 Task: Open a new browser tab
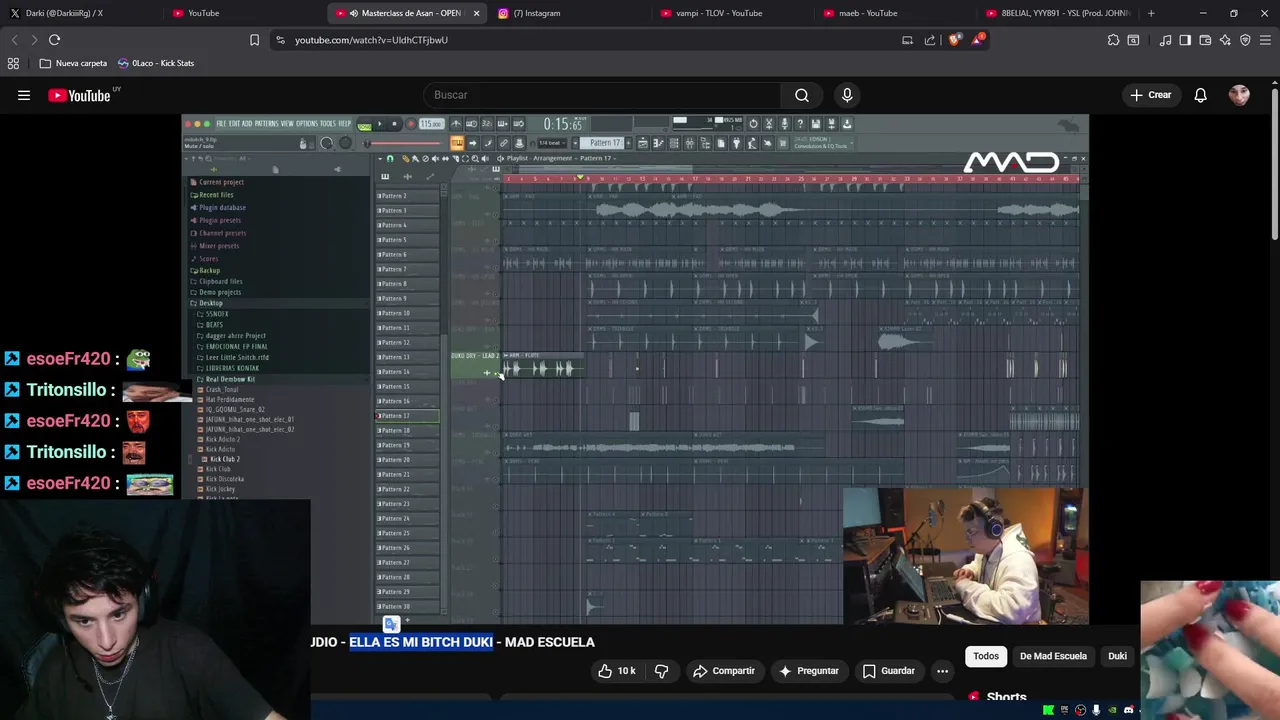[x=1151, y=13]
